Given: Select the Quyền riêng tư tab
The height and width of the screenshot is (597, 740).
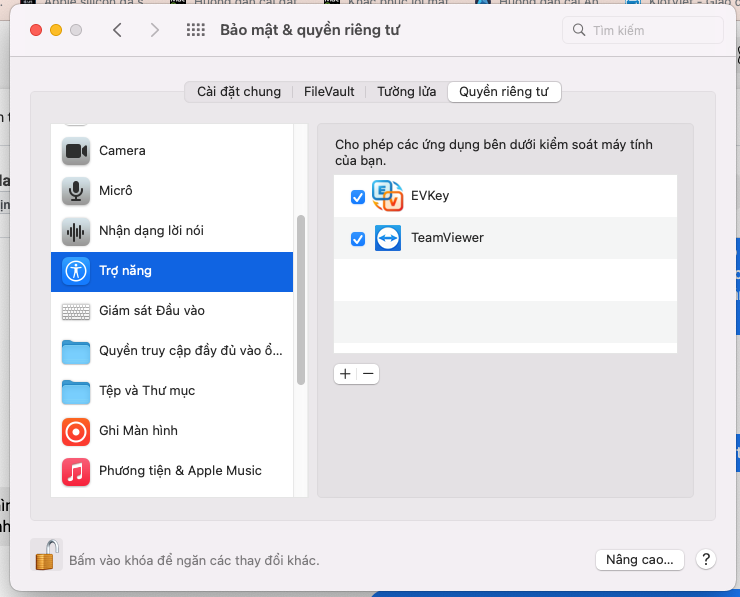Looking at the screenshot, I should click(x=504, y=92).
